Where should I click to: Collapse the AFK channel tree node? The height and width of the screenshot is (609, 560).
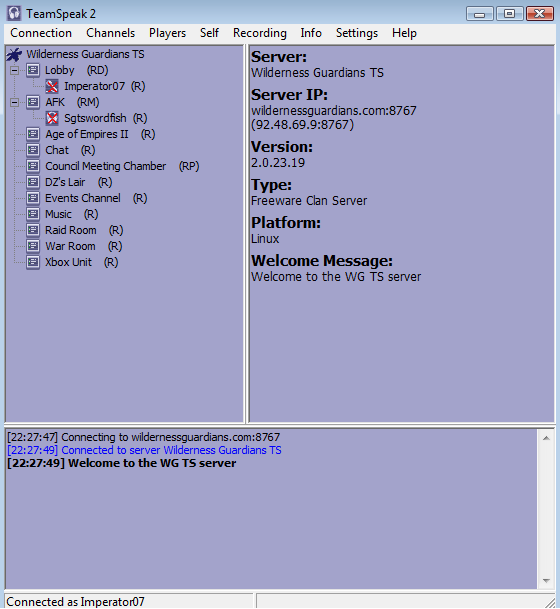[x=14, y=103]
